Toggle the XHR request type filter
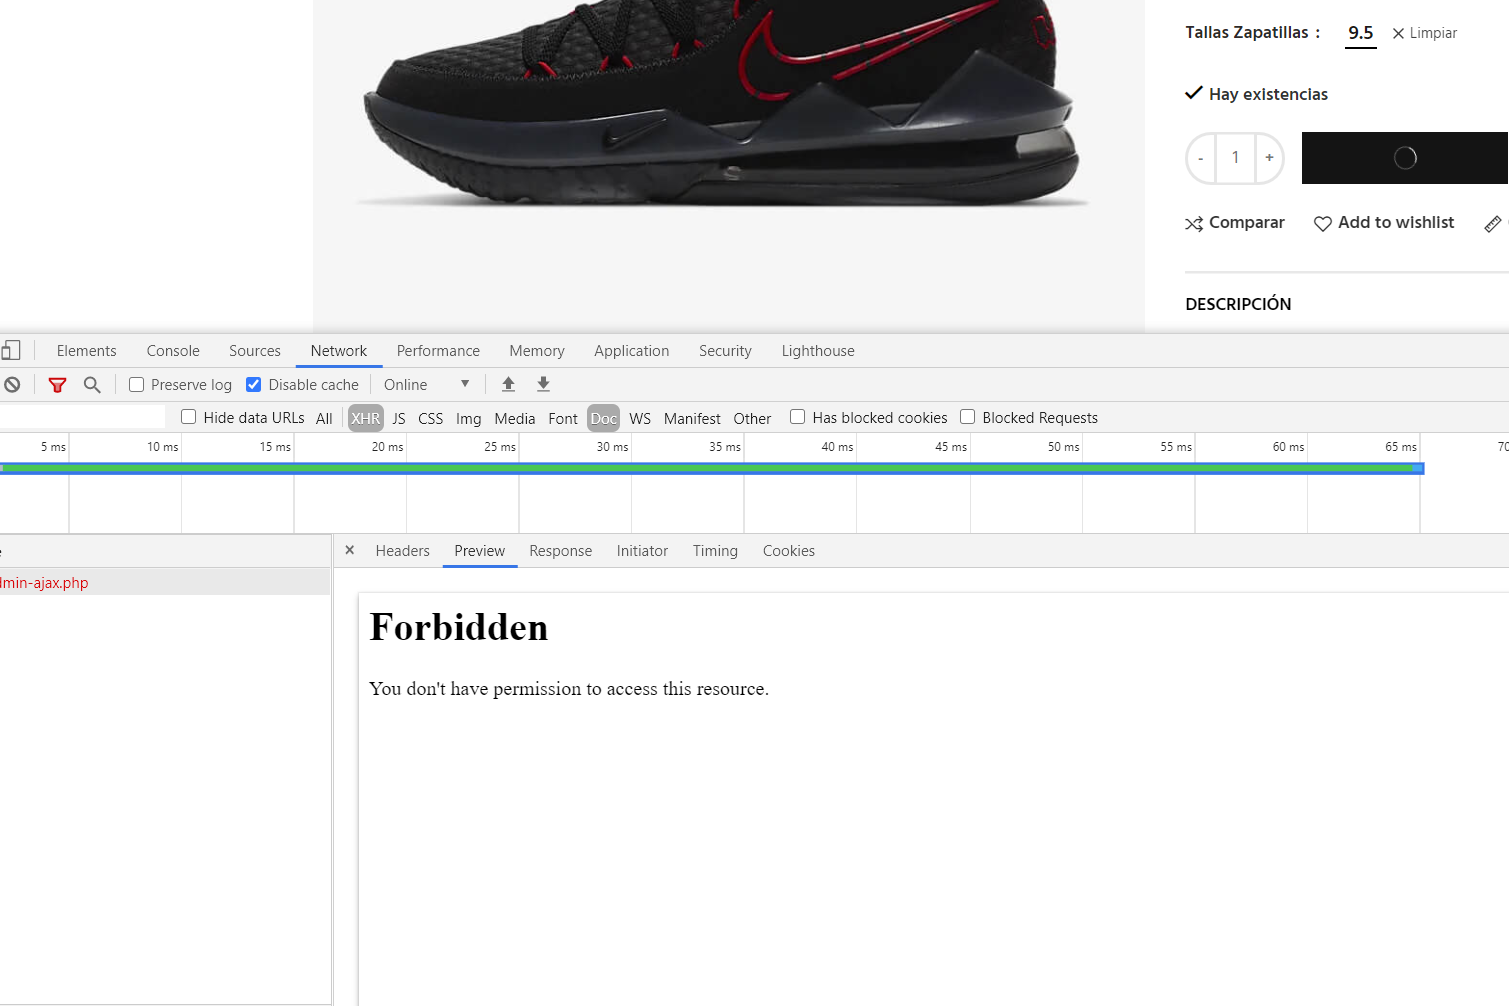1509x1006 pixels. coord(366,418)
